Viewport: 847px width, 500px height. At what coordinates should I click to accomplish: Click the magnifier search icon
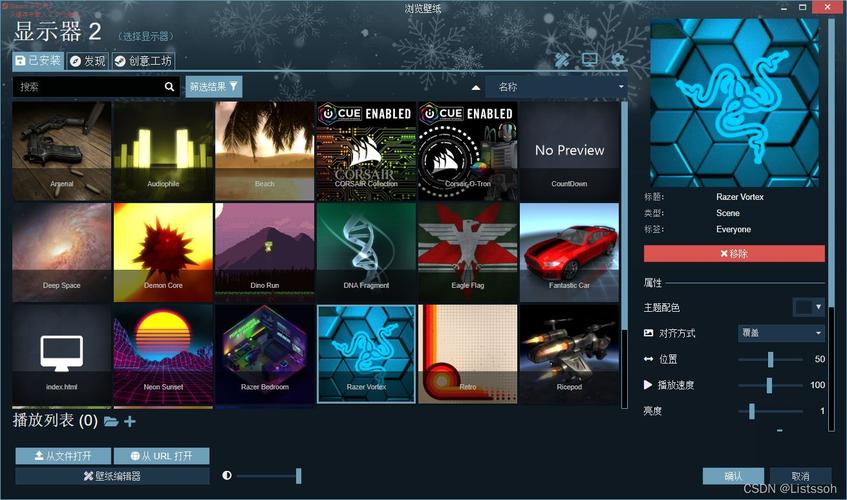(169, 87)
